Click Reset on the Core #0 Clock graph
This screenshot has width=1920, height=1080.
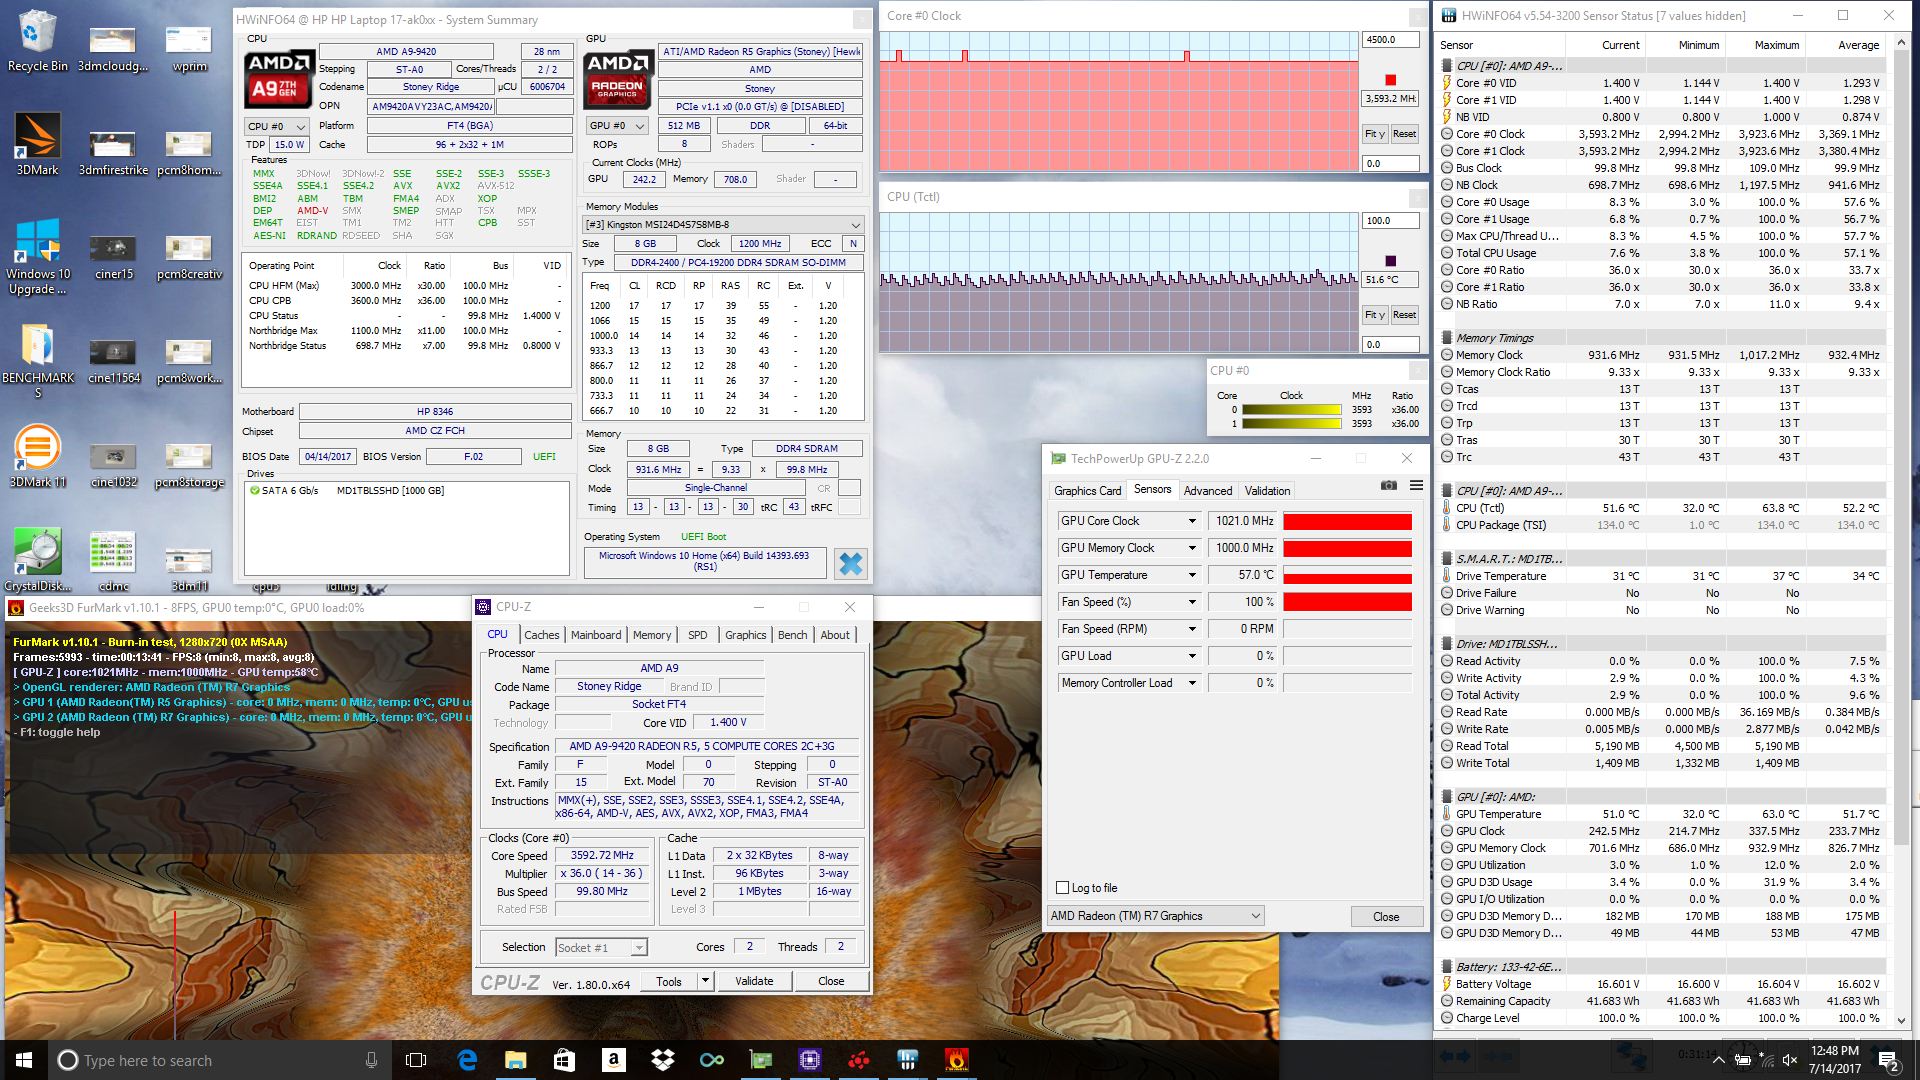(1404, 134)
